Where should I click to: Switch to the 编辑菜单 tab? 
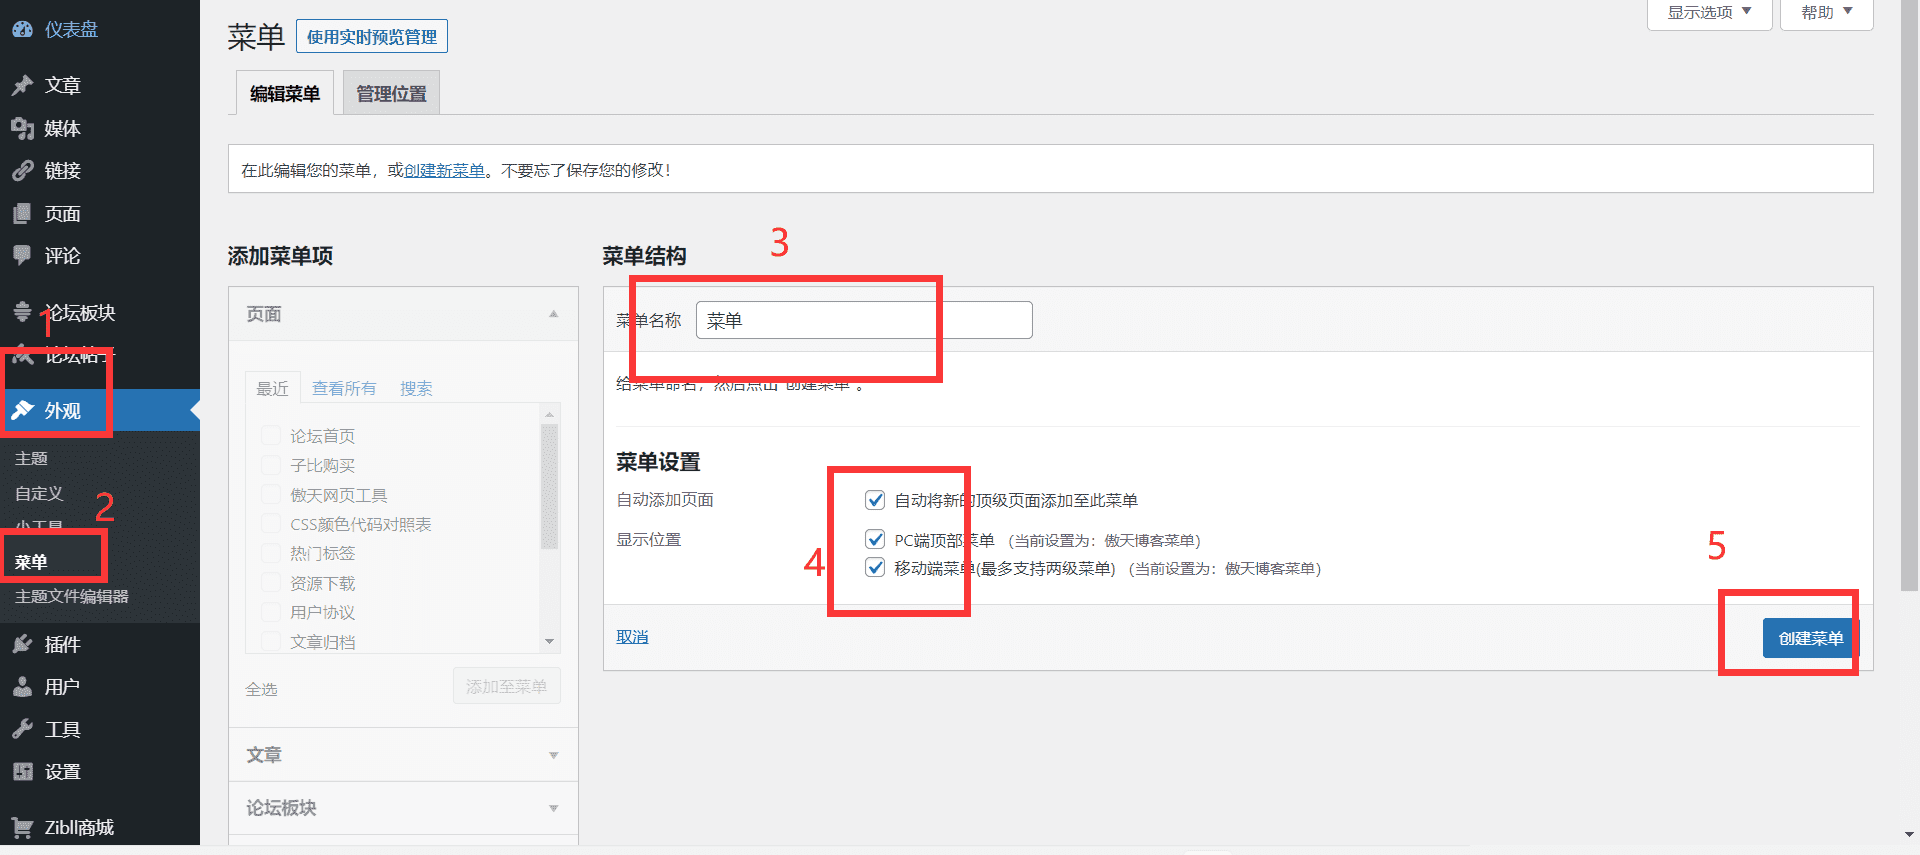point(285,93)
